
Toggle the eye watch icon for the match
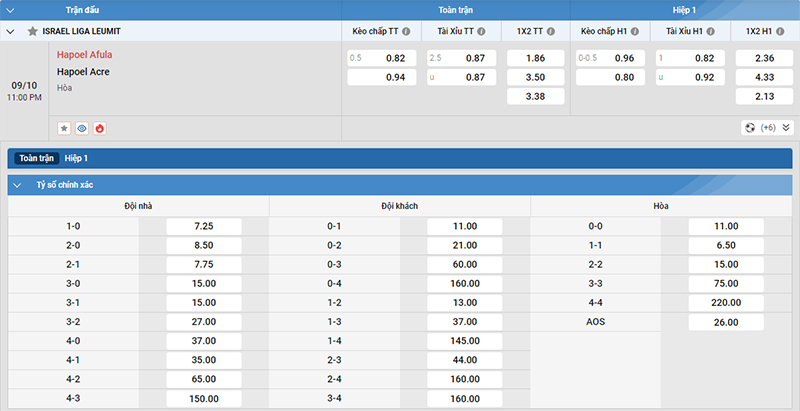click(x=82, y=128)
